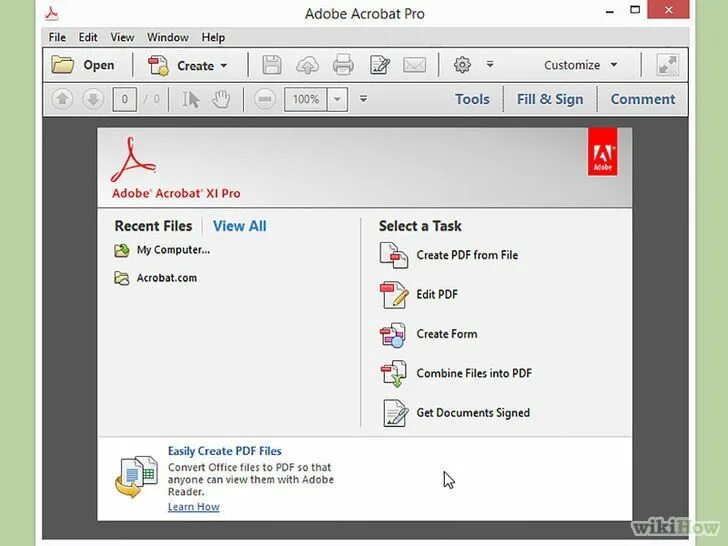728x546 pixels.
Task: Open the Comment pane
Action: 643,99
